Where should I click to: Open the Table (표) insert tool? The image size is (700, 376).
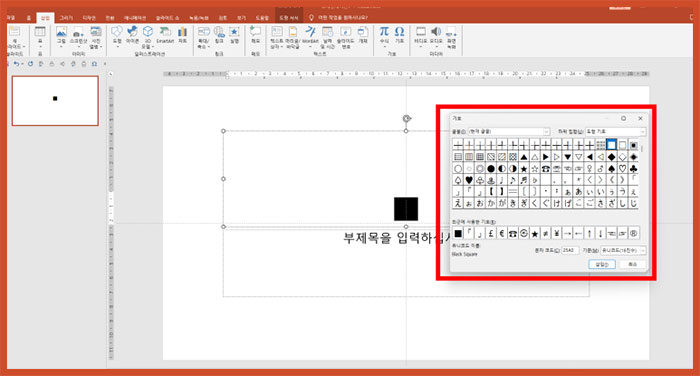tap(40, 37)
